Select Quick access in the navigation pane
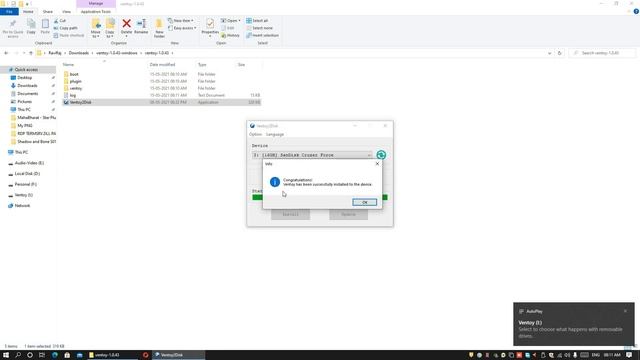This screenshot has width=640, height=360. point(26,70)
